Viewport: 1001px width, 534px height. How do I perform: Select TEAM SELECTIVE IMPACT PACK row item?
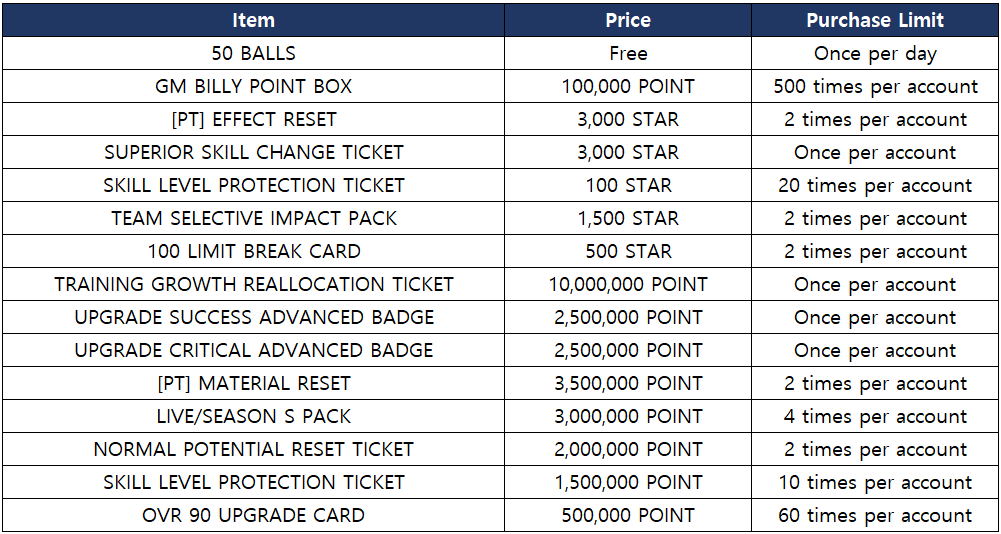coord(253,218)
